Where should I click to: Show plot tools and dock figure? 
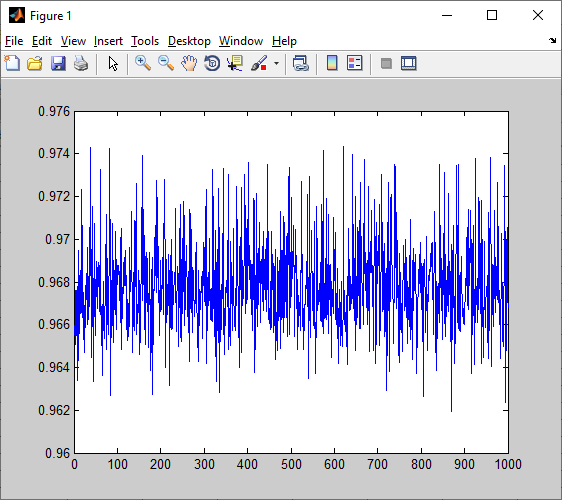[x=409, y=63]
